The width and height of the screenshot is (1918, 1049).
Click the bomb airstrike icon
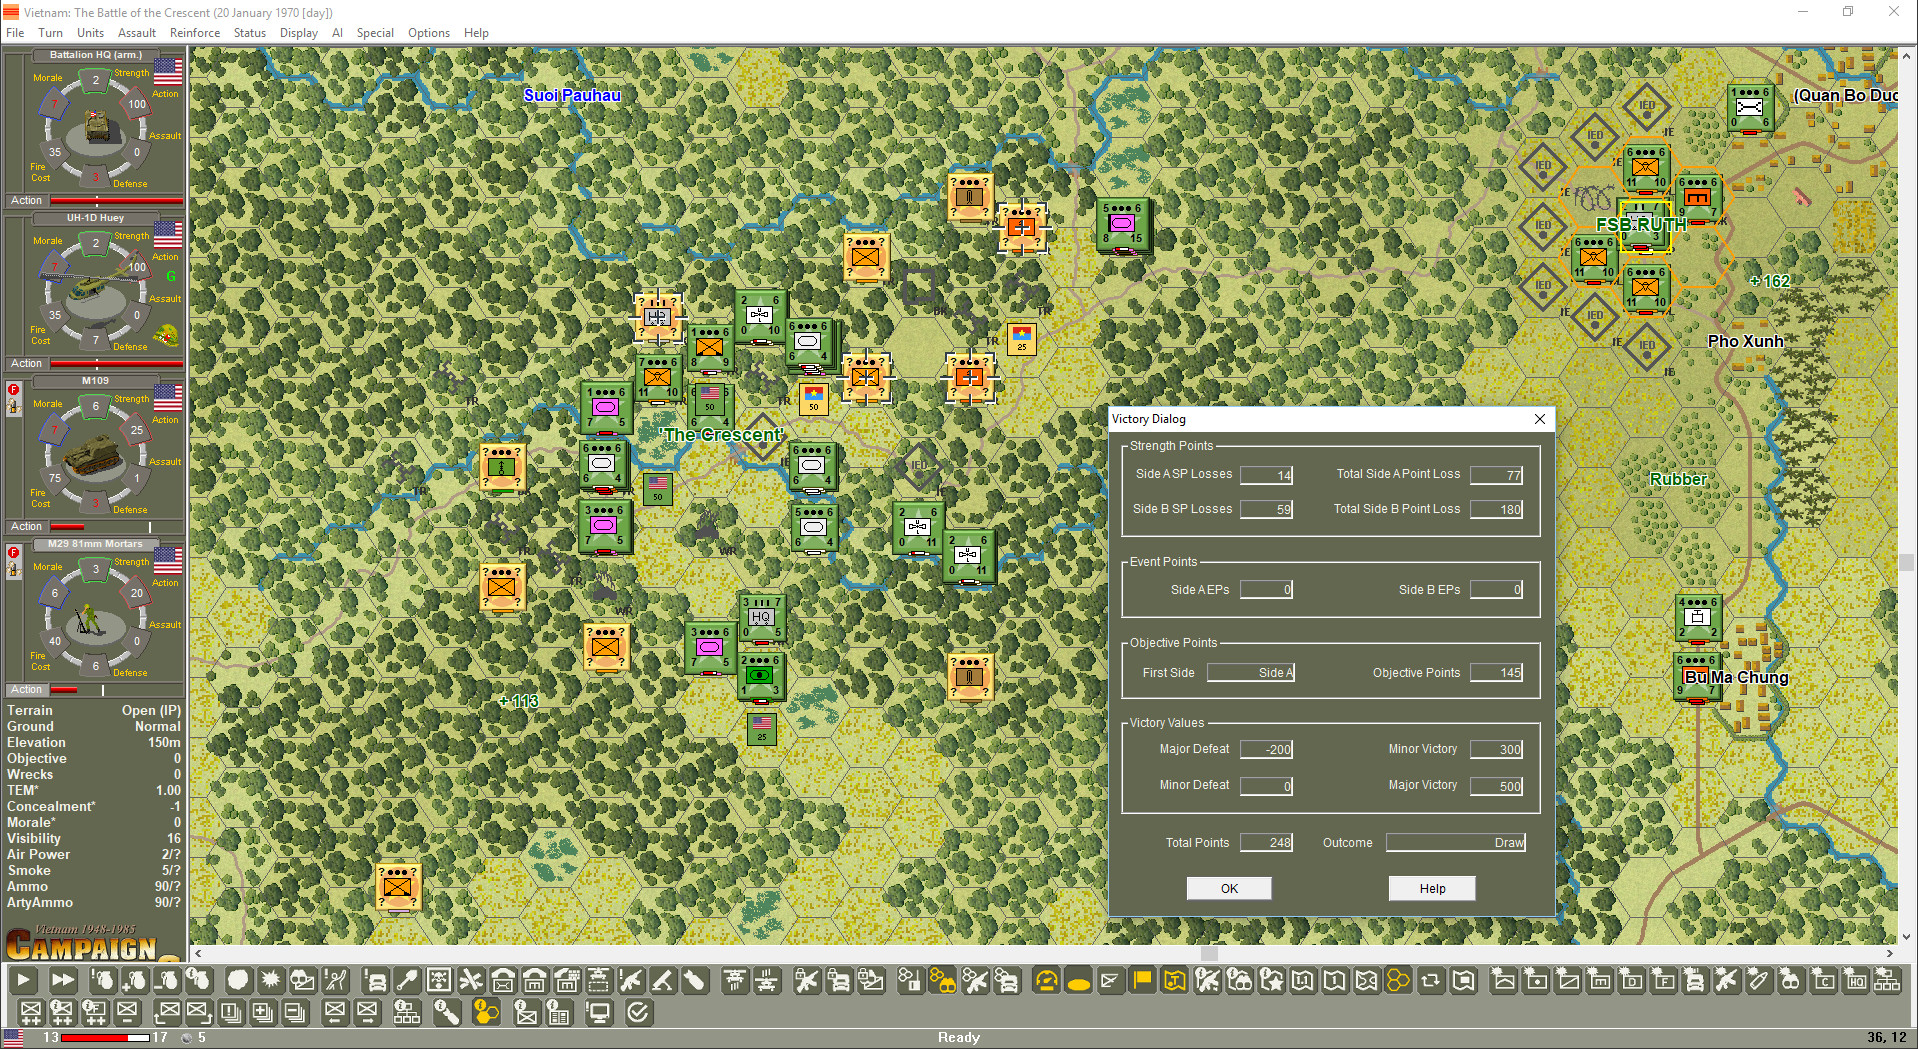point(694,981)
